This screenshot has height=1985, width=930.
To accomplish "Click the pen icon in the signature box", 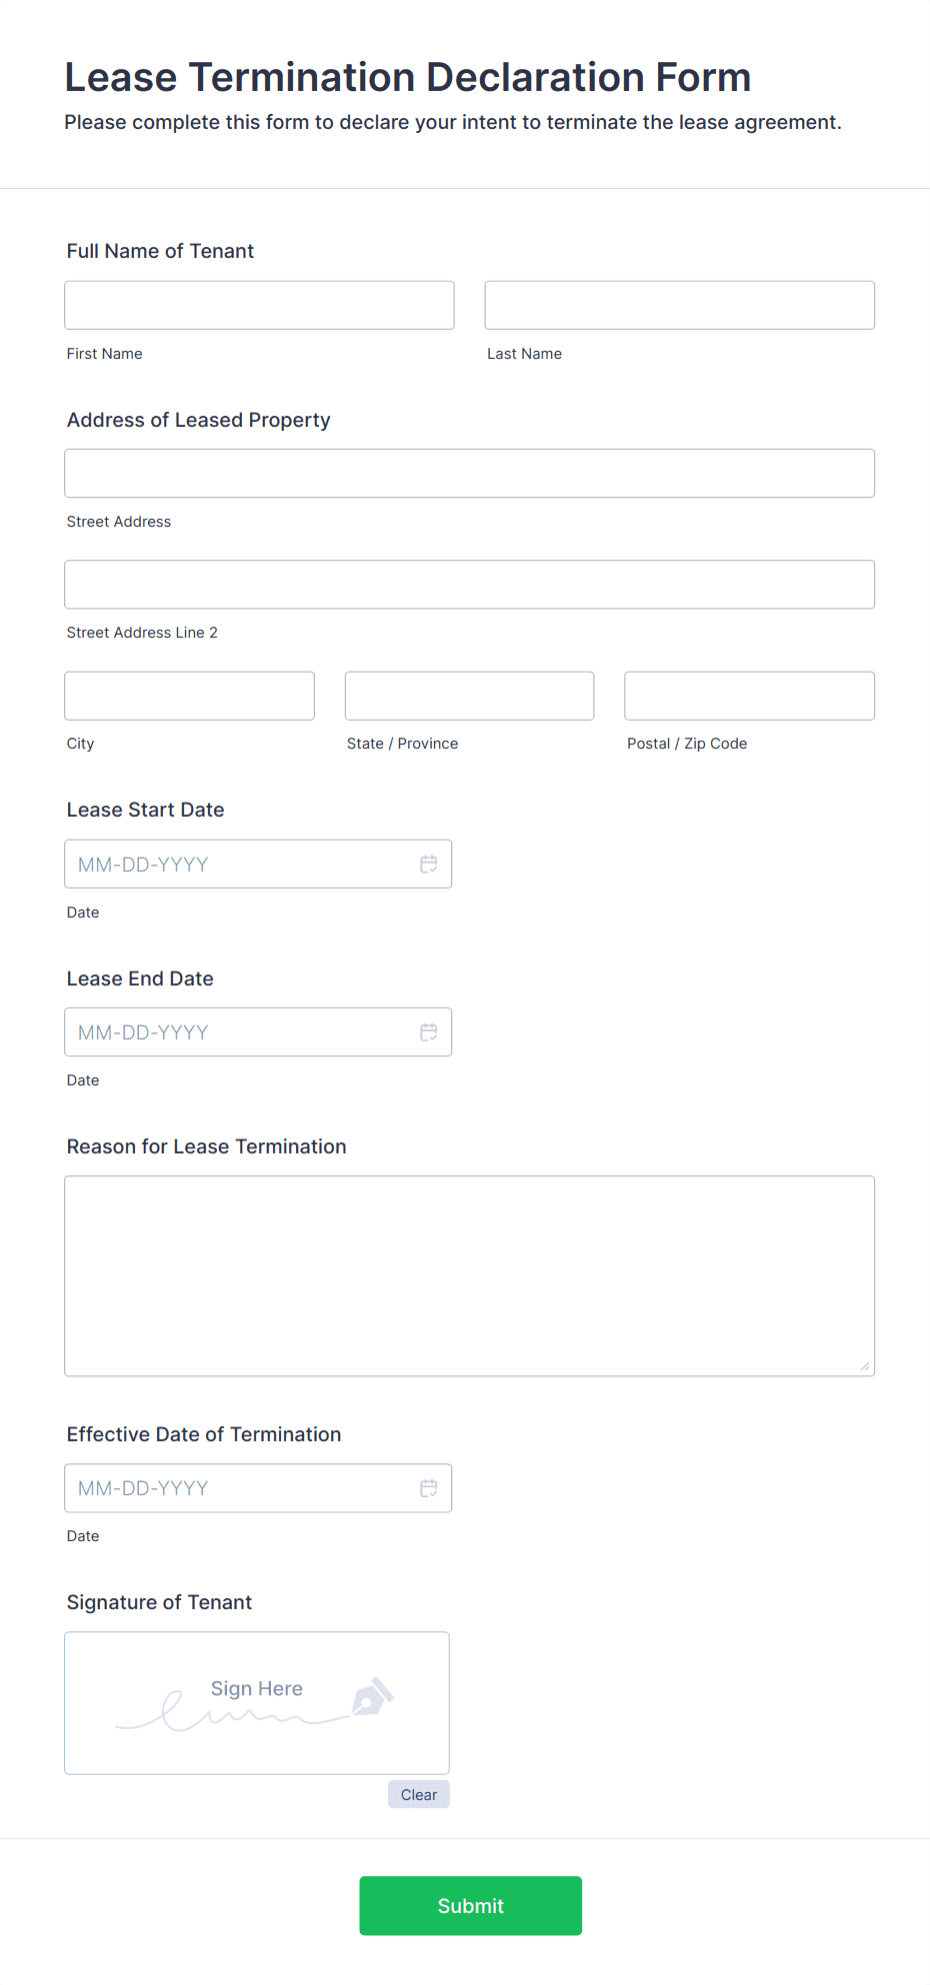I will pos(373,1692).
